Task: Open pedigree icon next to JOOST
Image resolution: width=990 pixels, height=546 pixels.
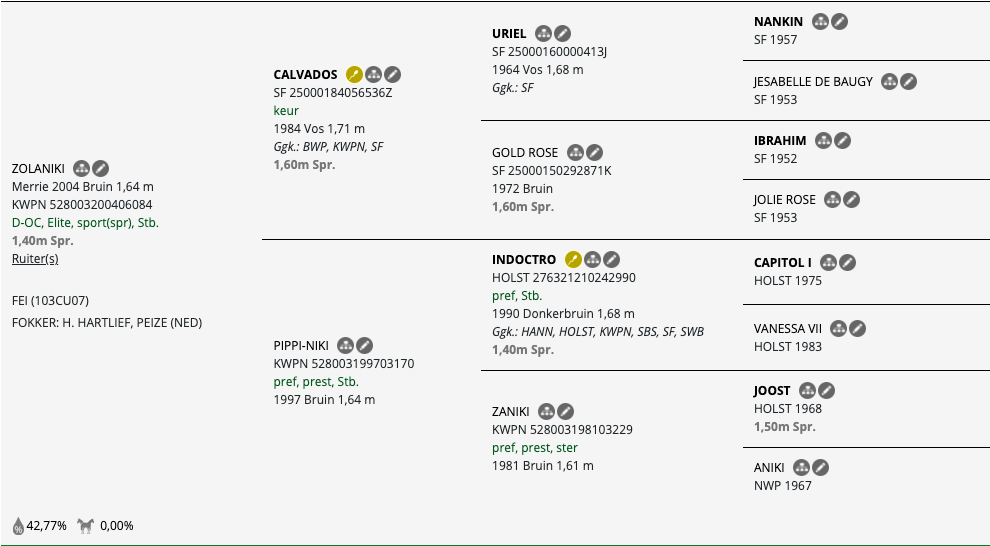Action: point(808,391)
